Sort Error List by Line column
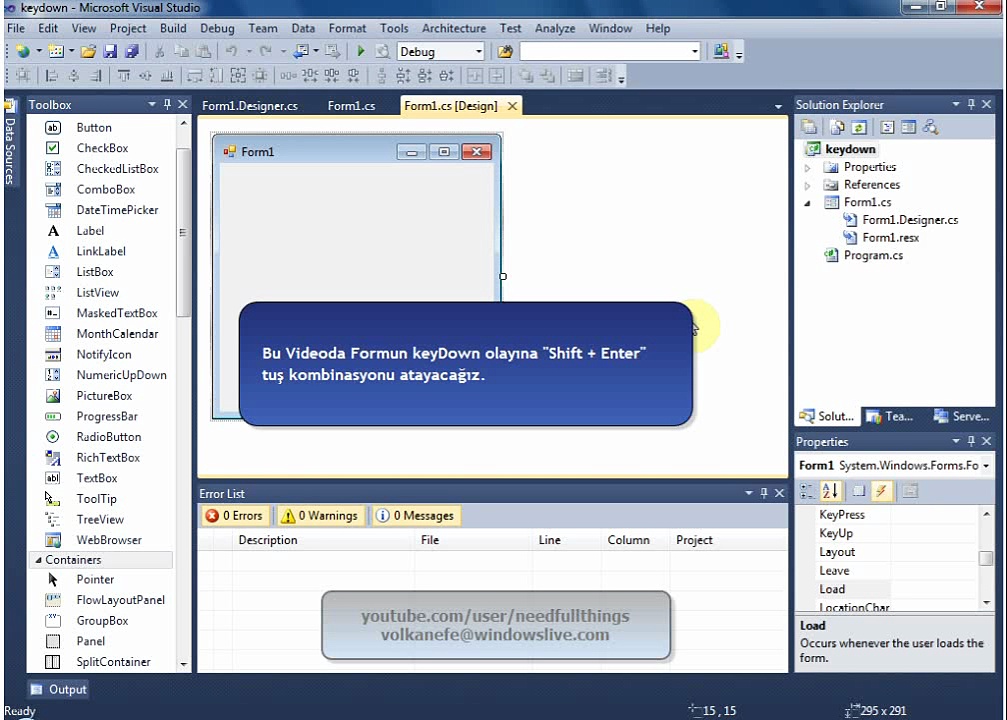Image resolution: width=1007 pixels, height=720 pixels. point(550,540)
